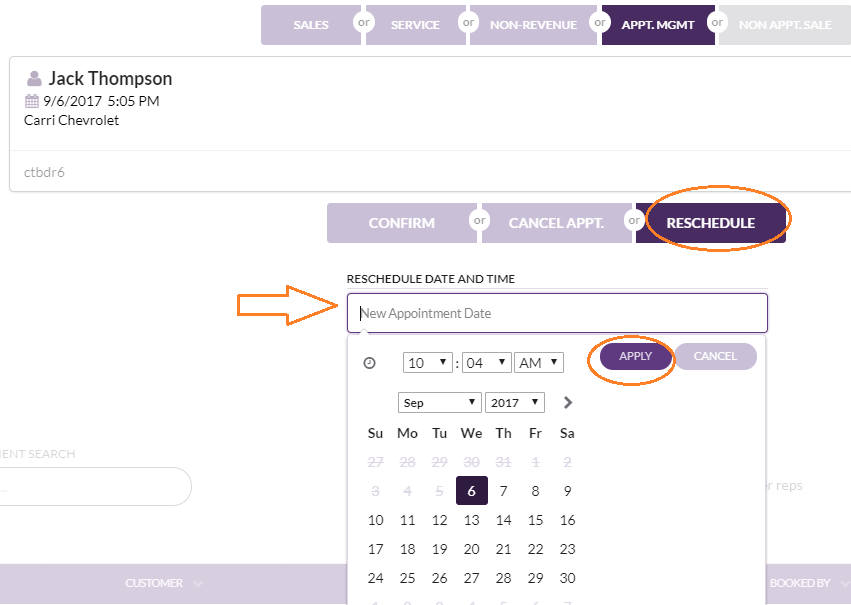This screenshot has height=605, width=851.
Task: Open the year dropdown showing 2017
Action: pos(515,403)
